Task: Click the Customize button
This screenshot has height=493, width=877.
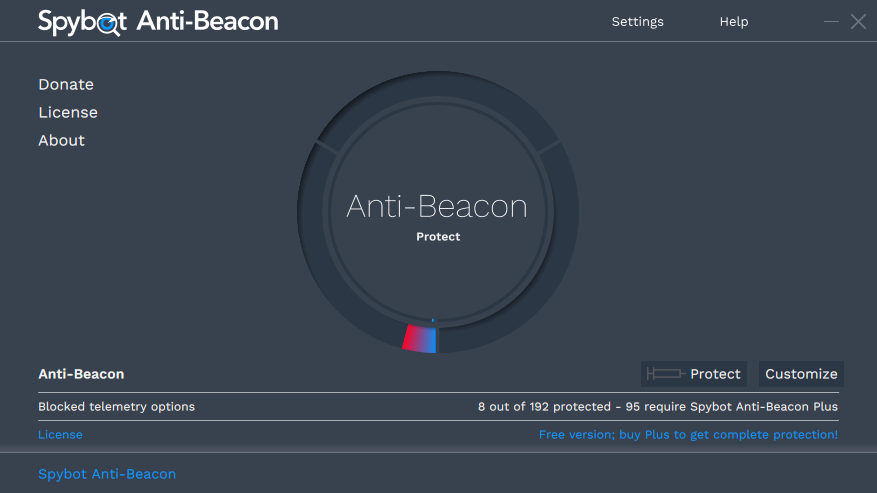Action: [801, 374]
